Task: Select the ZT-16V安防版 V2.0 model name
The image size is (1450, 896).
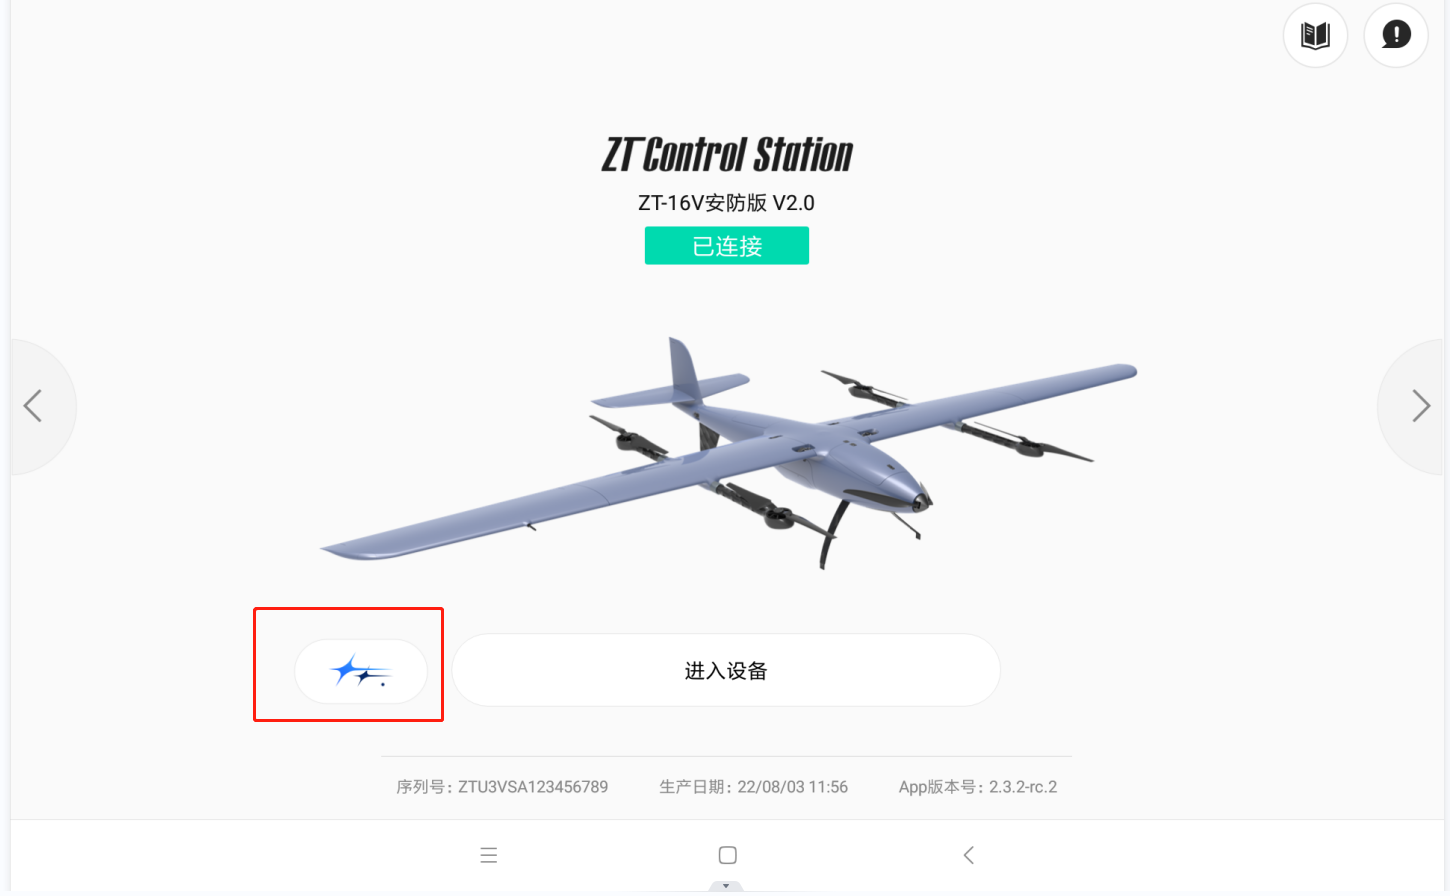Action: tap(727, 203)
